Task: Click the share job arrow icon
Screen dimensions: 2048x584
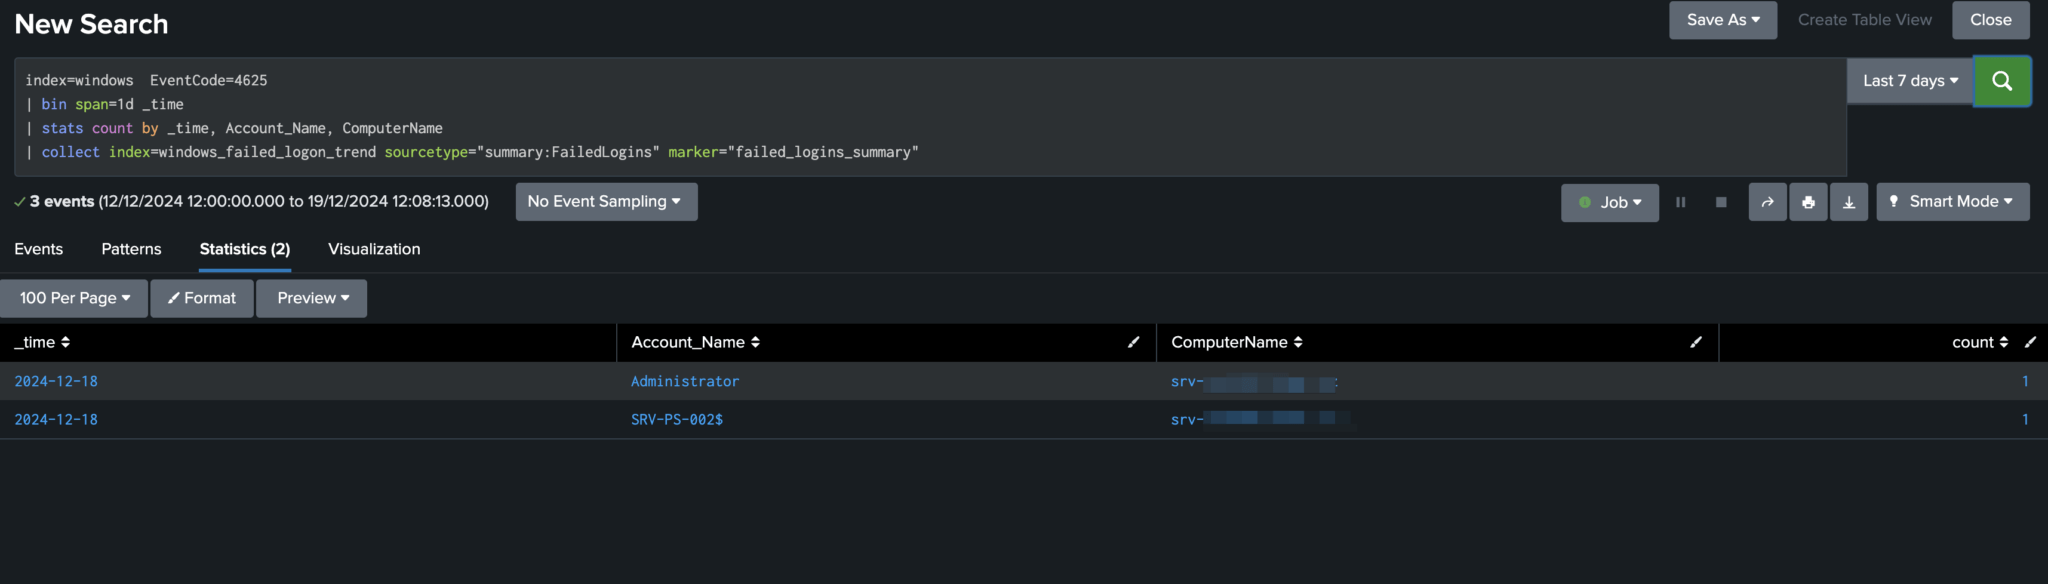Action: pyautogui.click(x=1767, y=202)
